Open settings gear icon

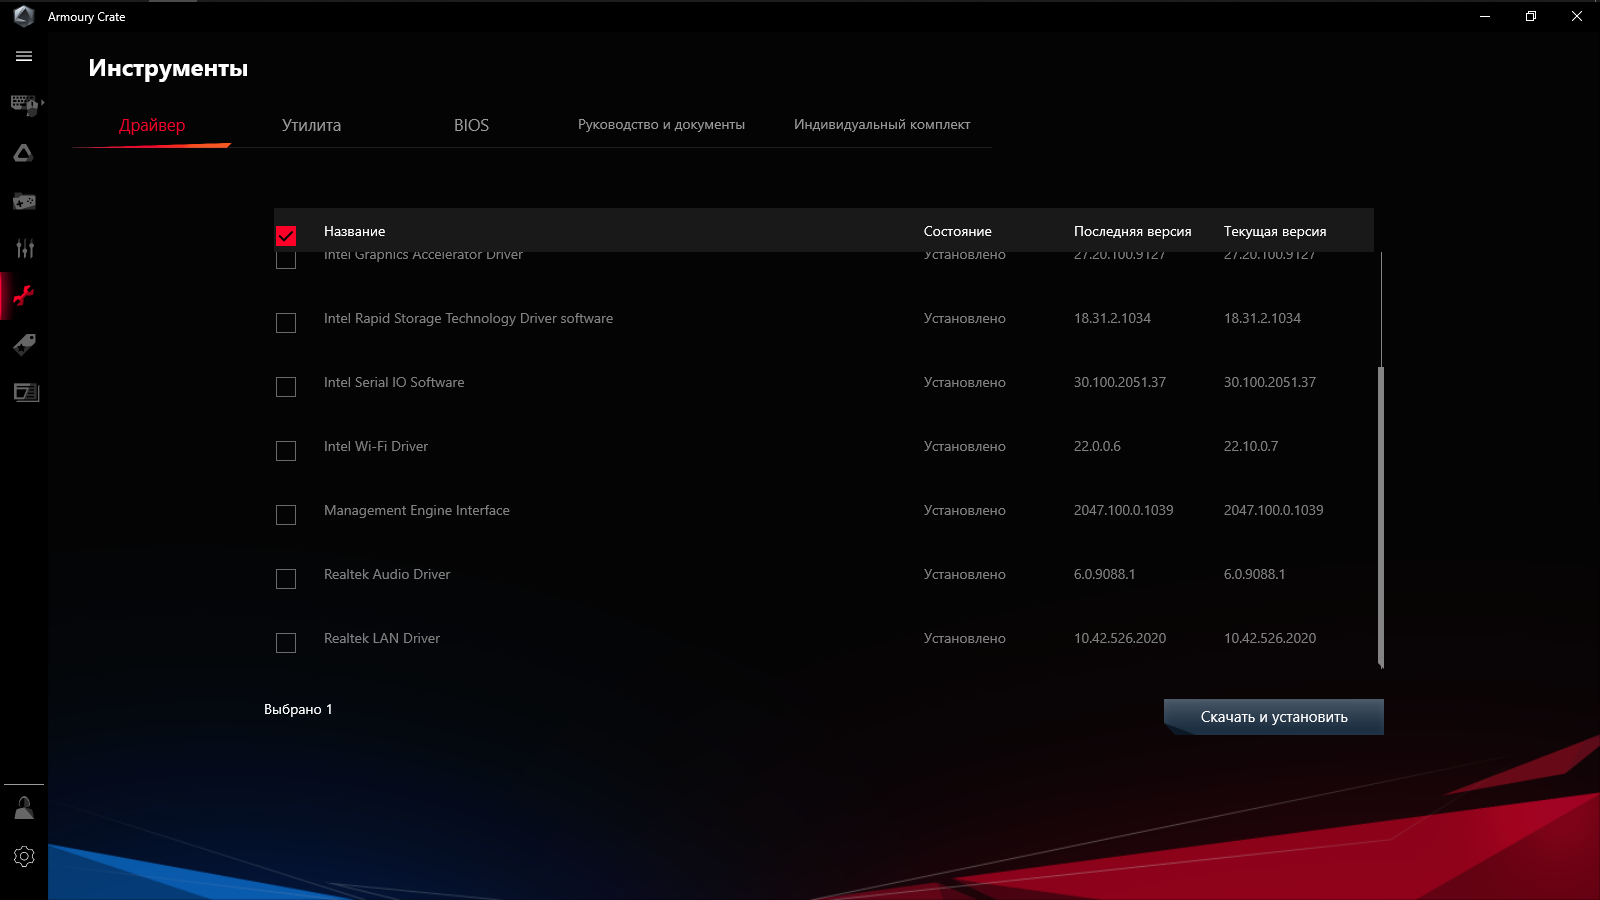(x=24, y=856)
